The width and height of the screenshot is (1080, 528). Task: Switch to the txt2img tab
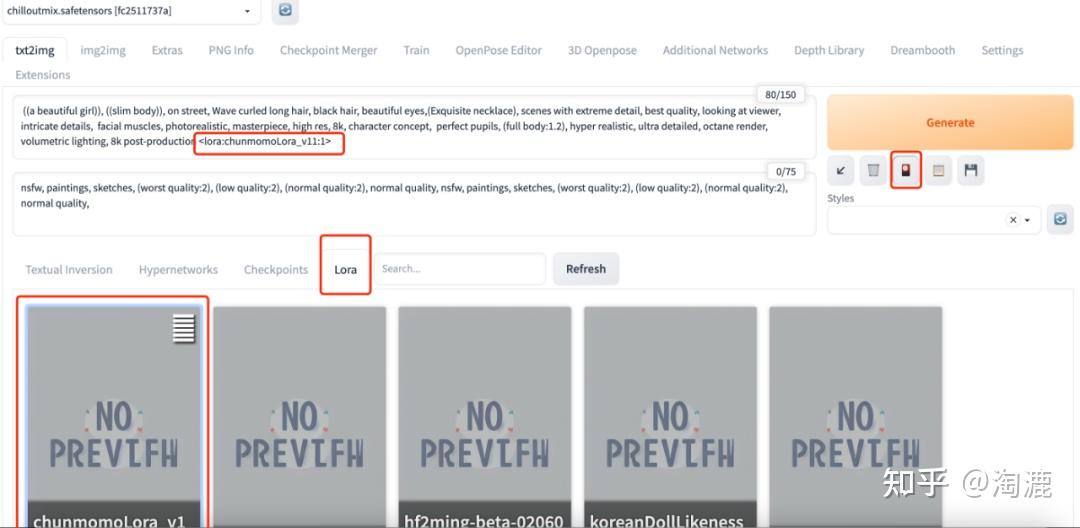[34, 50]
